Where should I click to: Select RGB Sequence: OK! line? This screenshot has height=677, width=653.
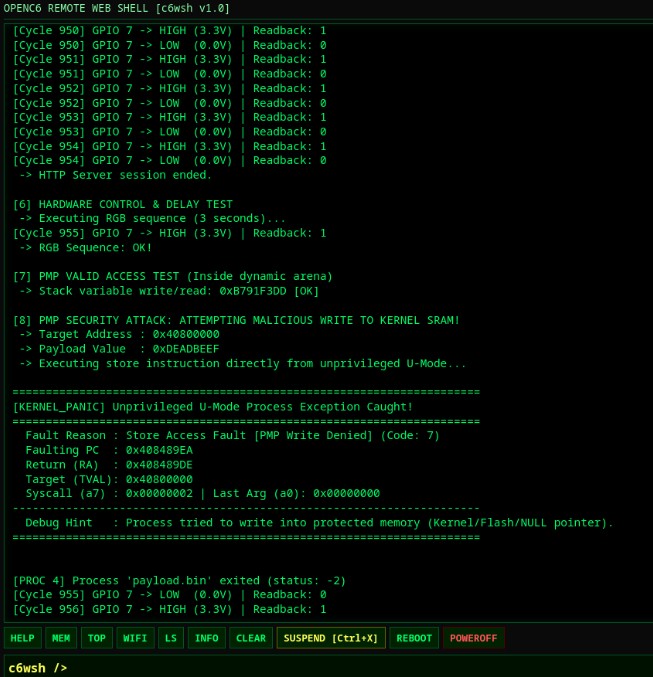pyautogui.click(x=85, y=247)
